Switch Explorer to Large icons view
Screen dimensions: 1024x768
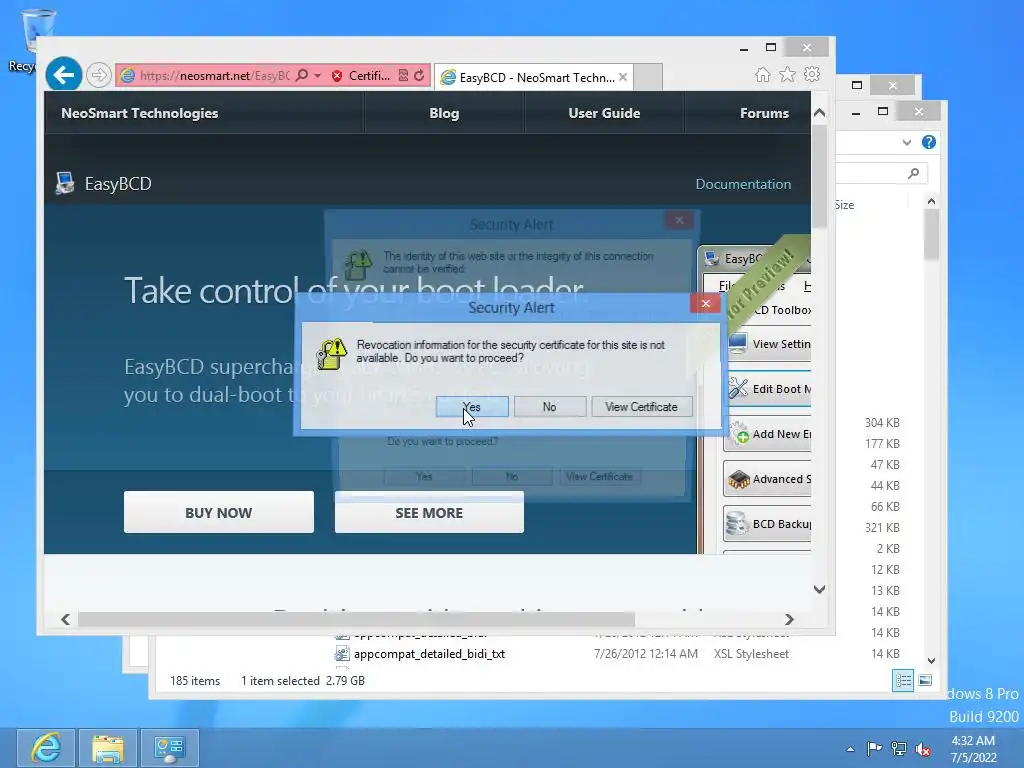(925, 680)
